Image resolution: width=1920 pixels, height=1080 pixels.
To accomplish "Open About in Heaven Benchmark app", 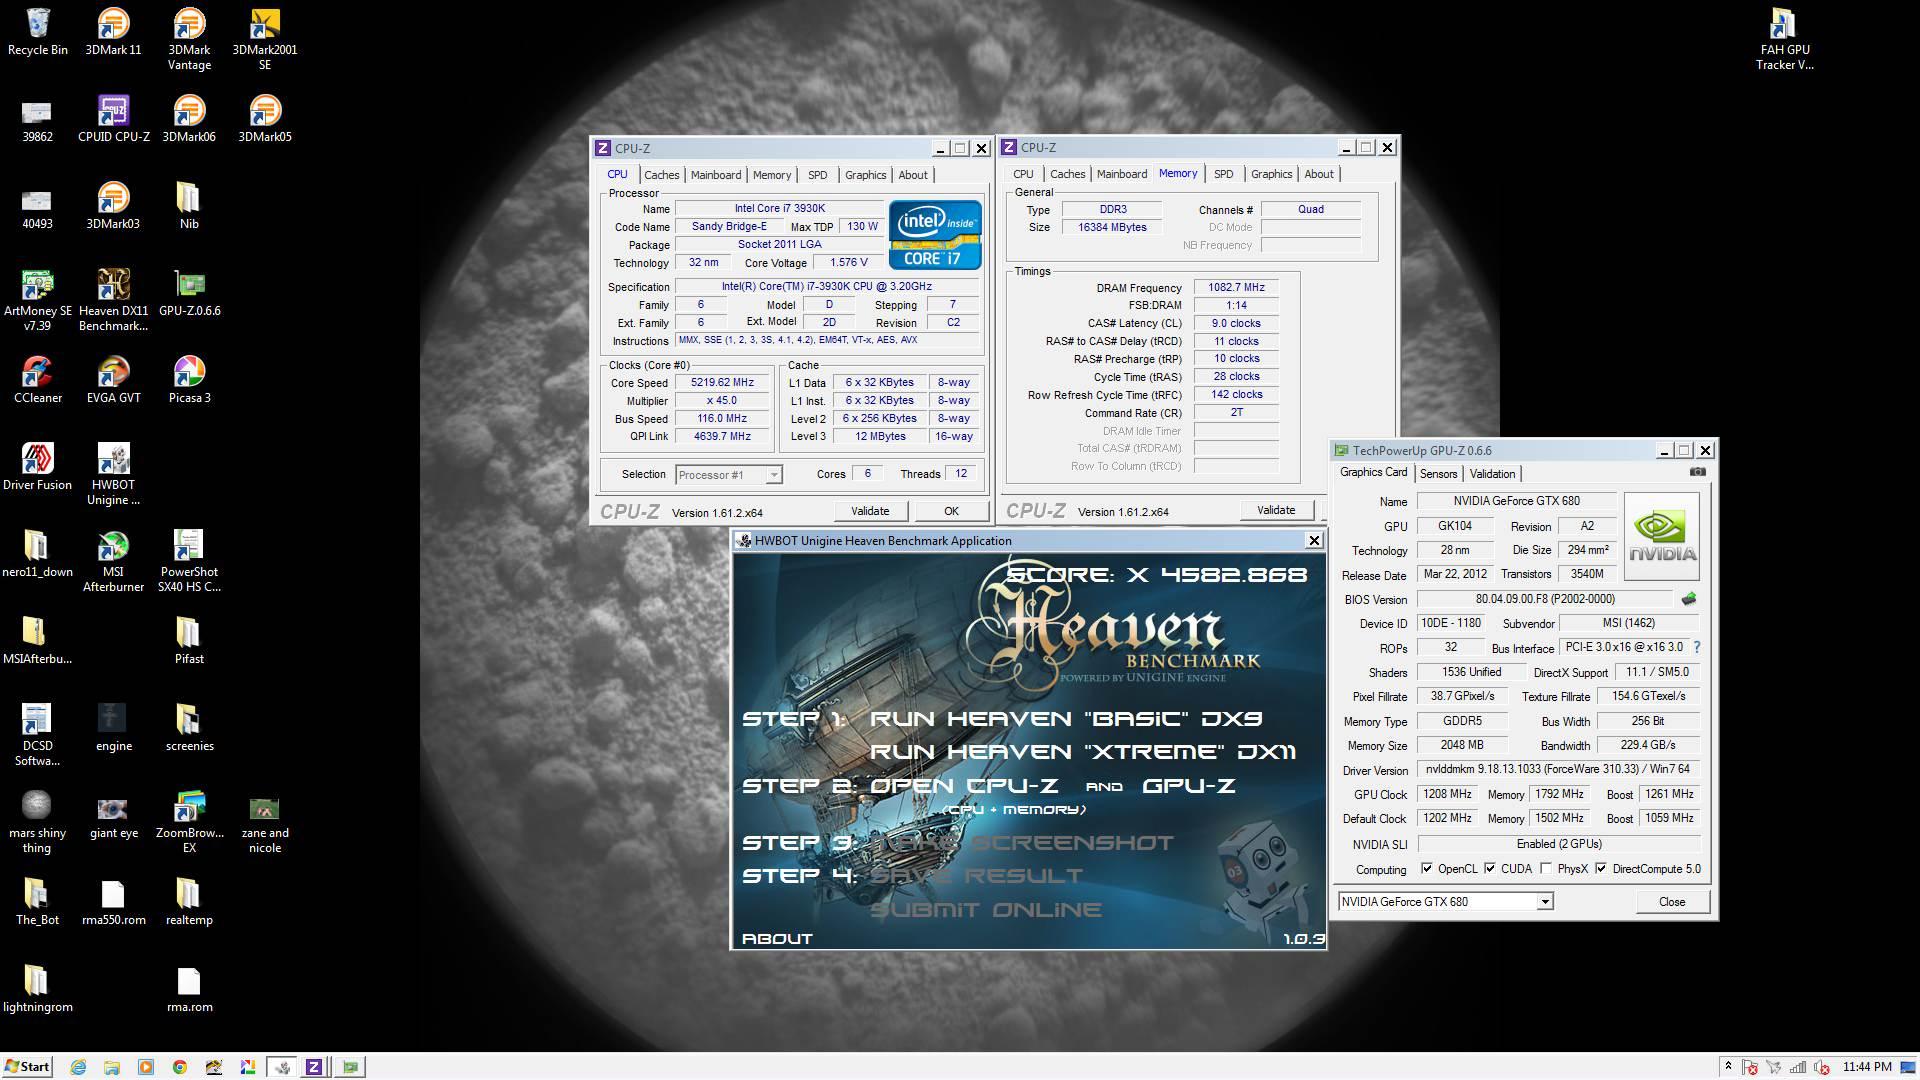I will 777,938.
